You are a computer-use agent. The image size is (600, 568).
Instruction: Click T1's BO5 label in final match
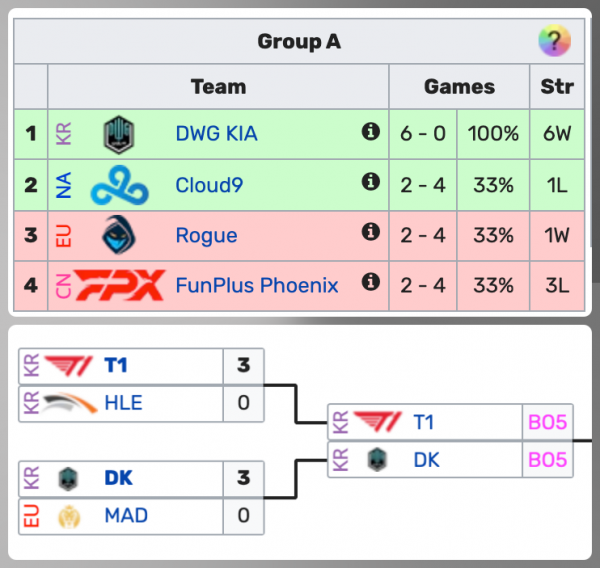547,423
